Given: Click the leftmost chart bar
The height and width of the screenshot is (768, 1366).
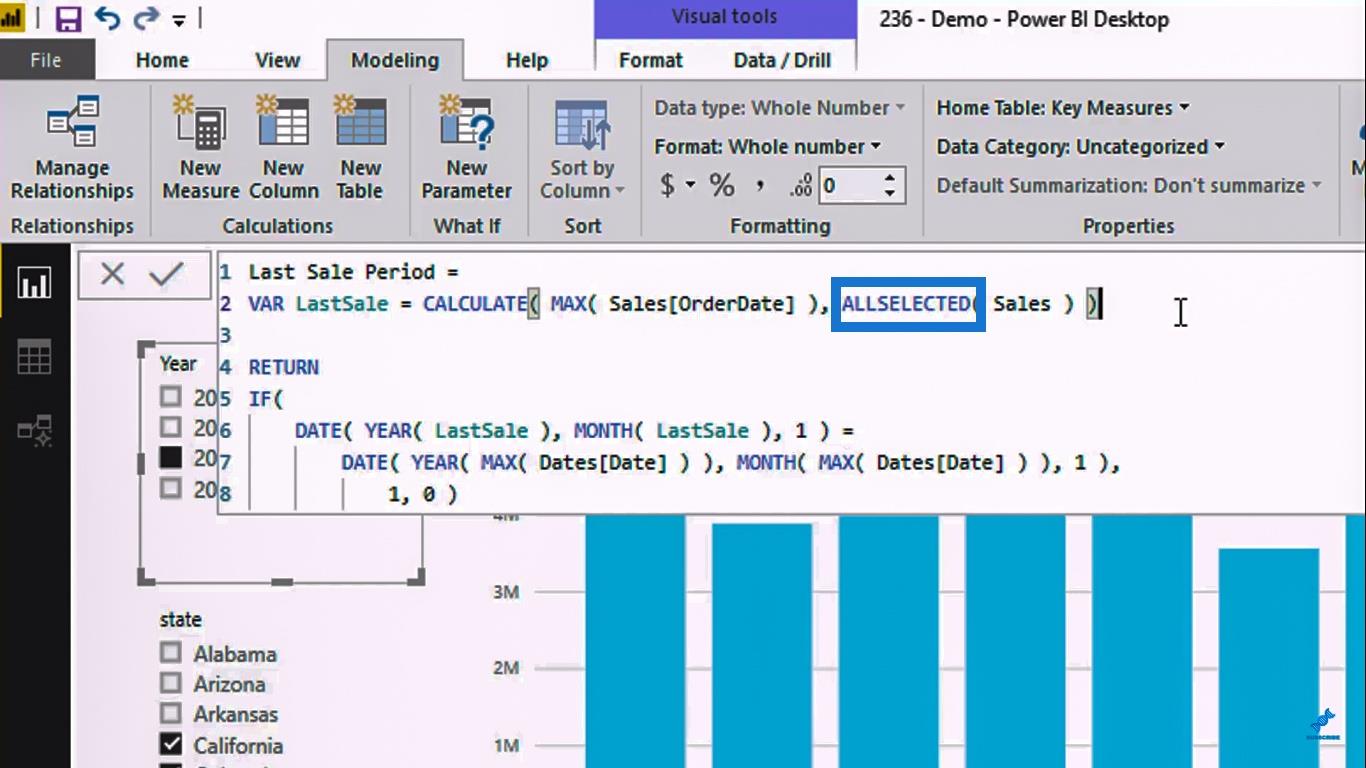Looking at the screenshot, I should (635, 641).
